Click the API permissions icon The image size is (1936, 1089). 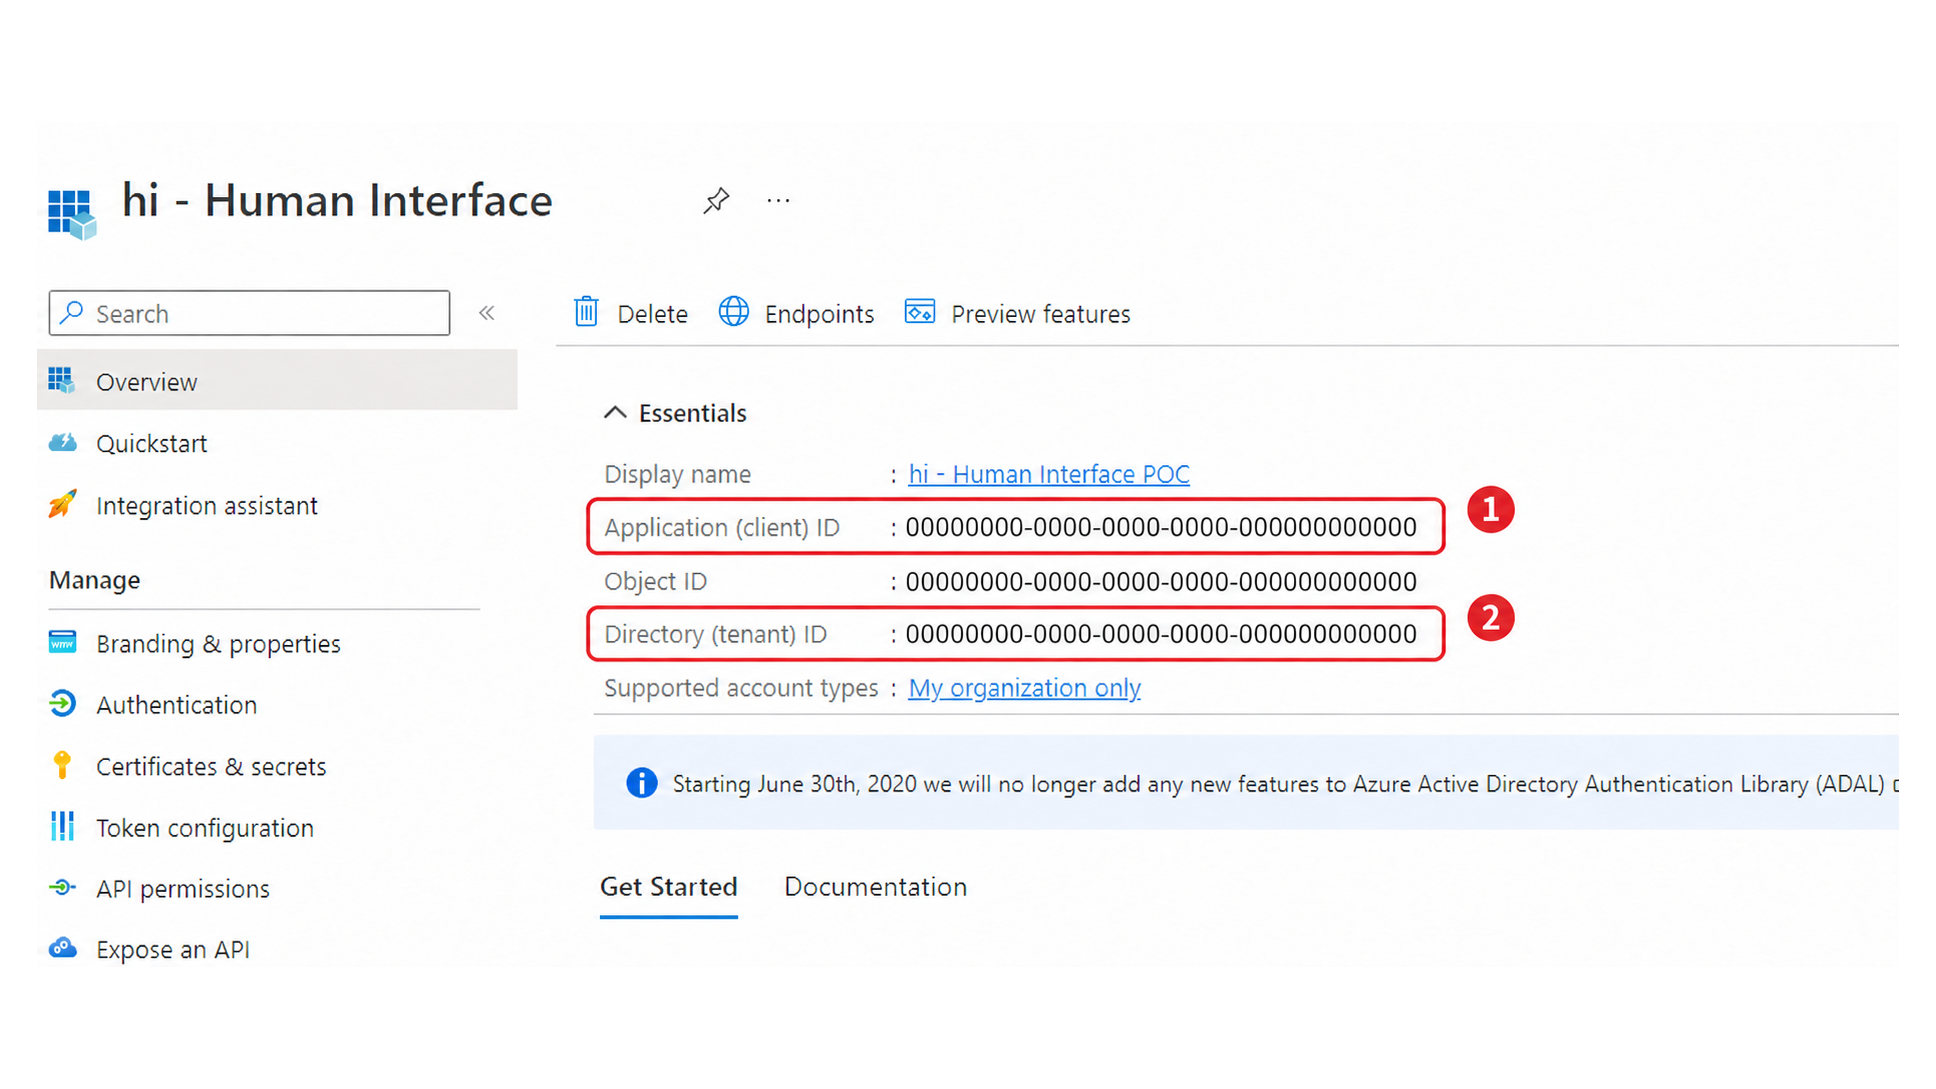click(x=62, y=888)
